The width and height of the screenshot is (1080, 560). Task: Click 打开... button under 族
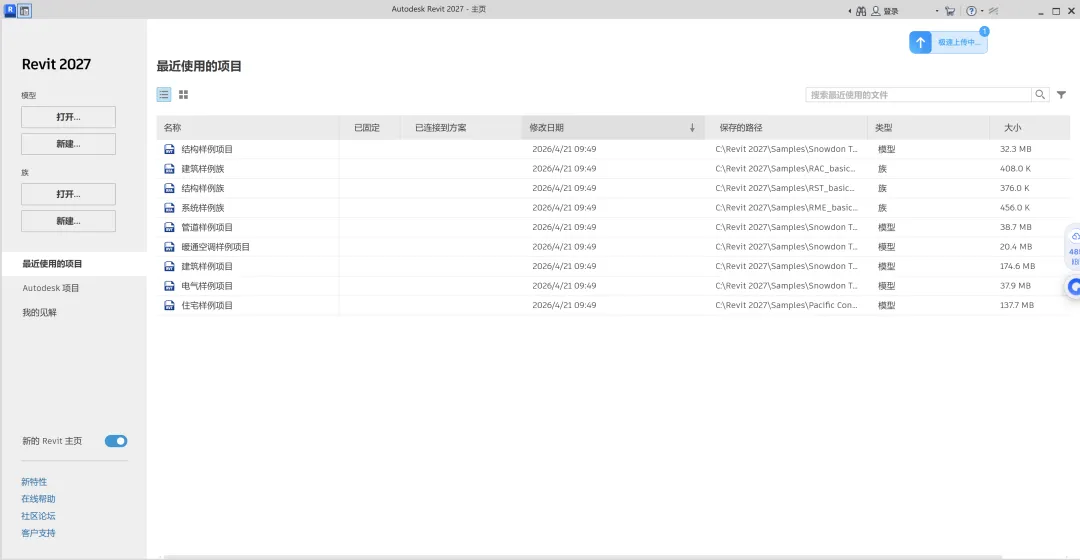click(68, 194)
